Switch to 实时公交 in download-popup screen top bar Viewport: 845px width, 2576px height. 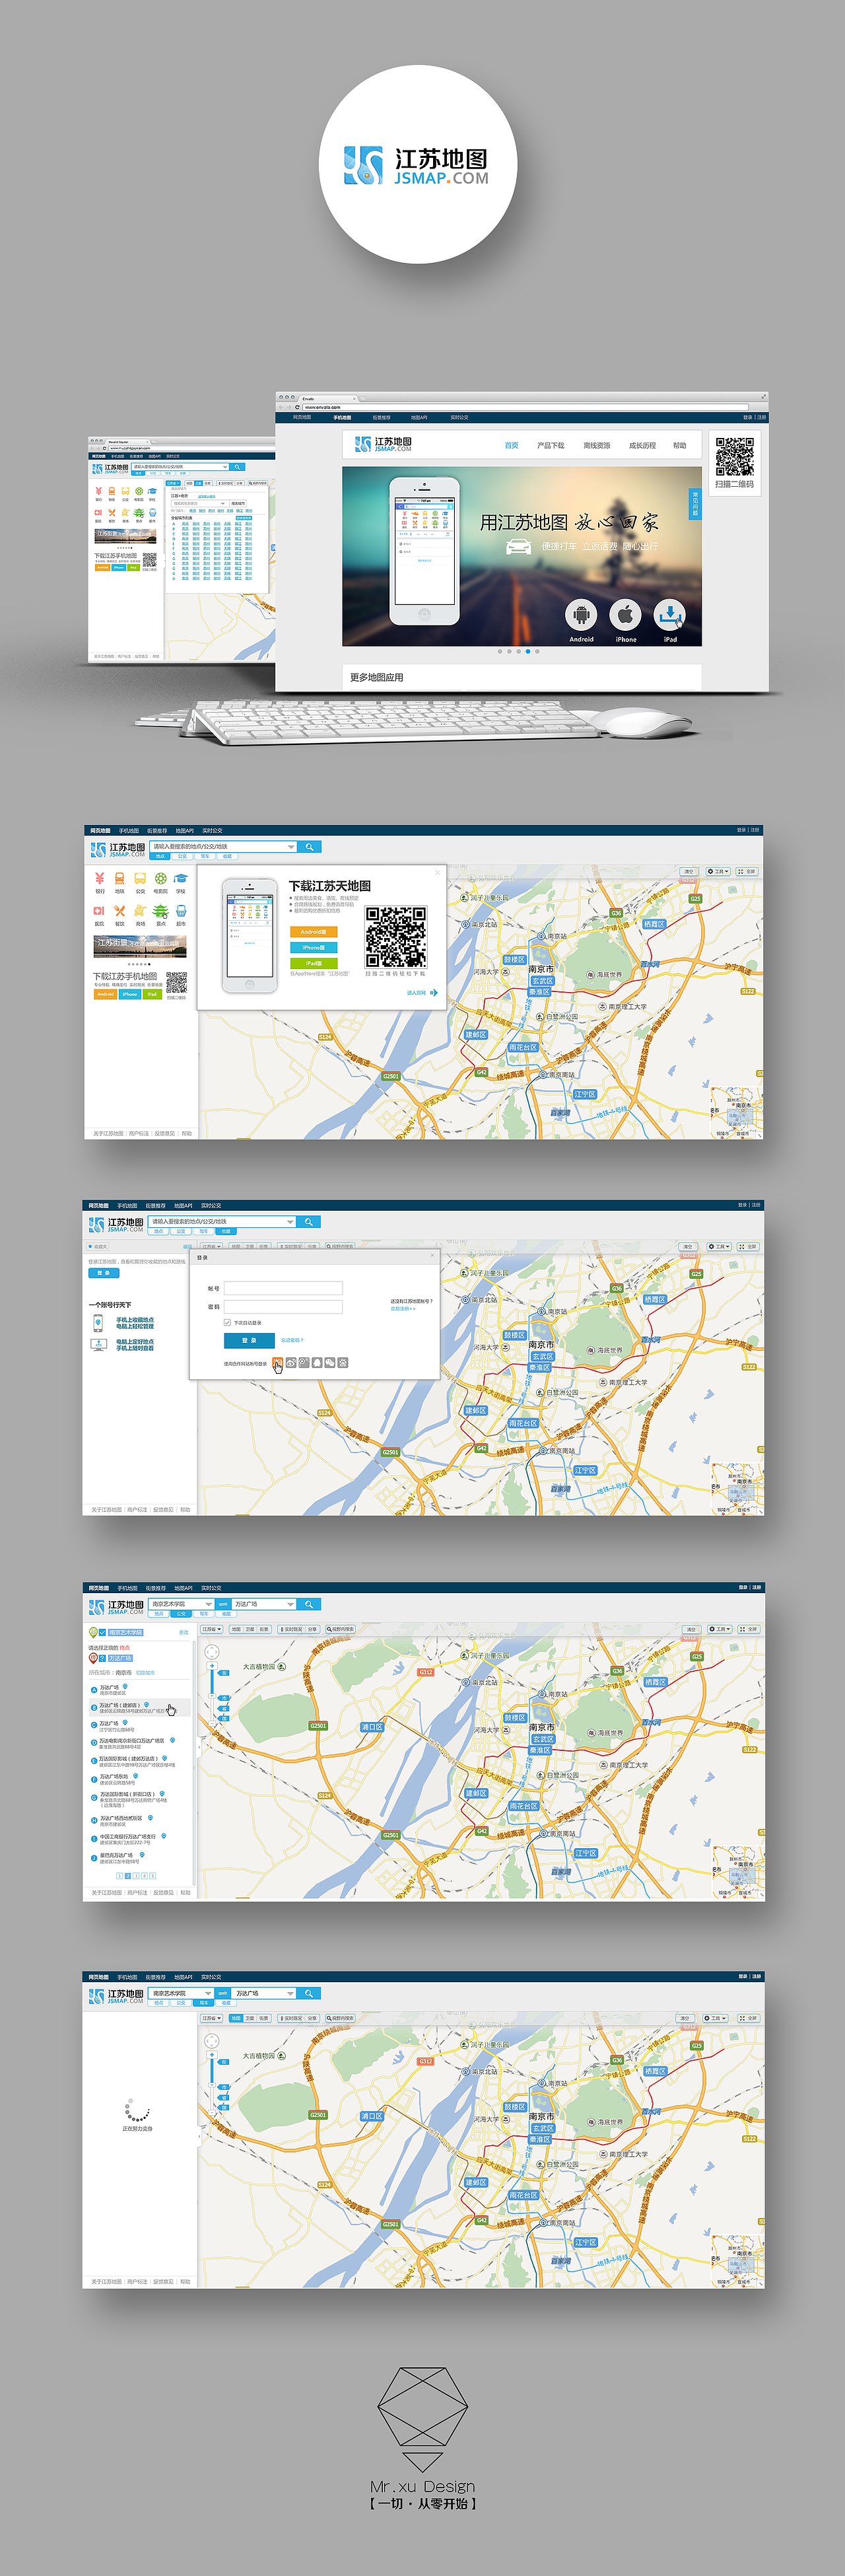pyautogui.click(x=212, y=830)
